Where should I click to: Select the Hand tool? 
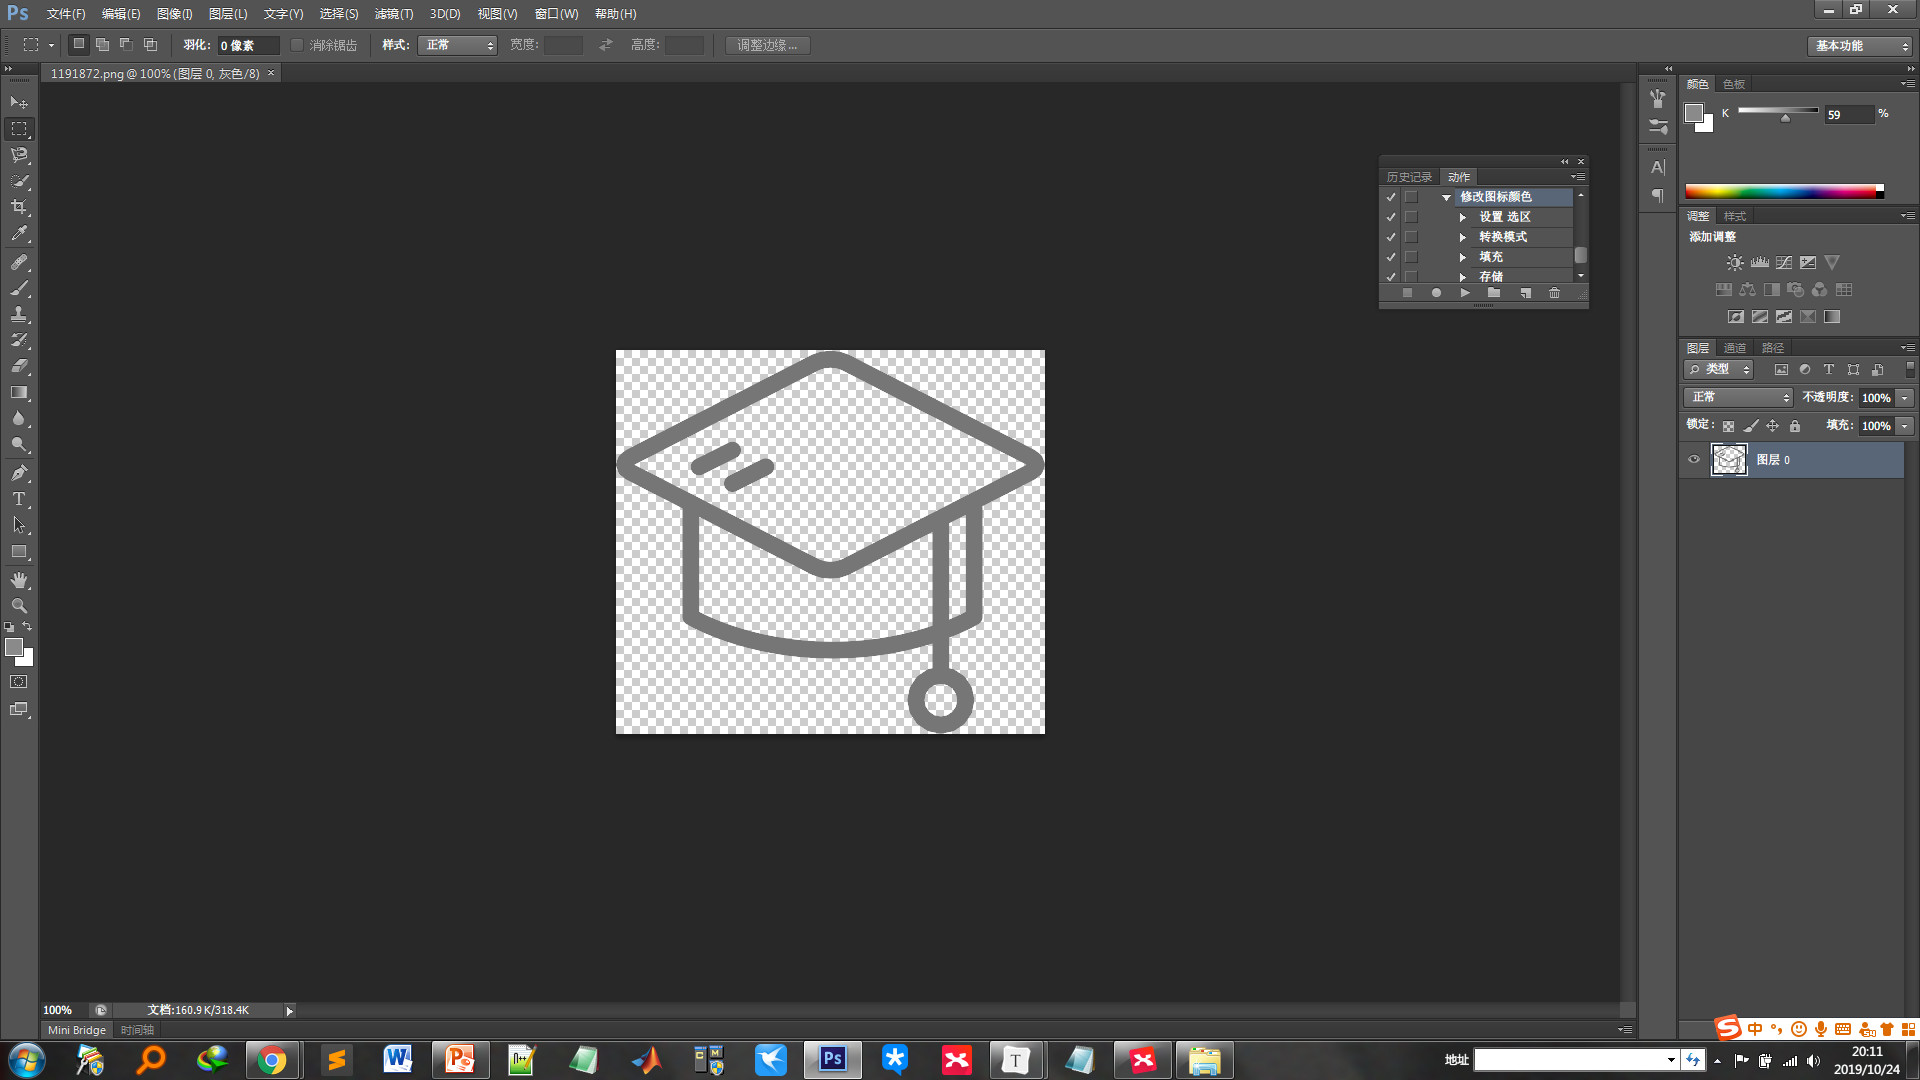click(x=19, y=580)
